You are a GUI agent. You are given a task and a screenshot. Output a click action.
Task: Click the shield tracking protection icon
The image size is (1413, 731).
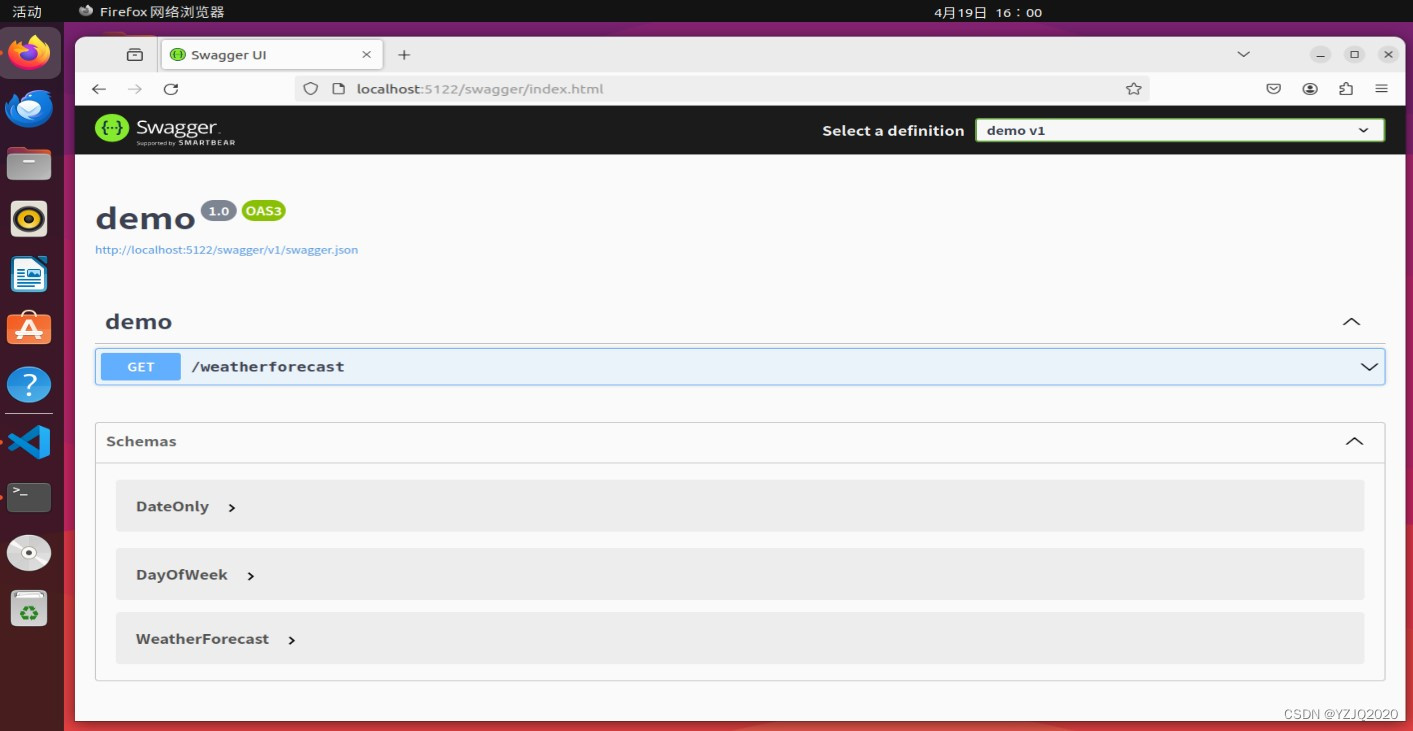tap(311, 89)
